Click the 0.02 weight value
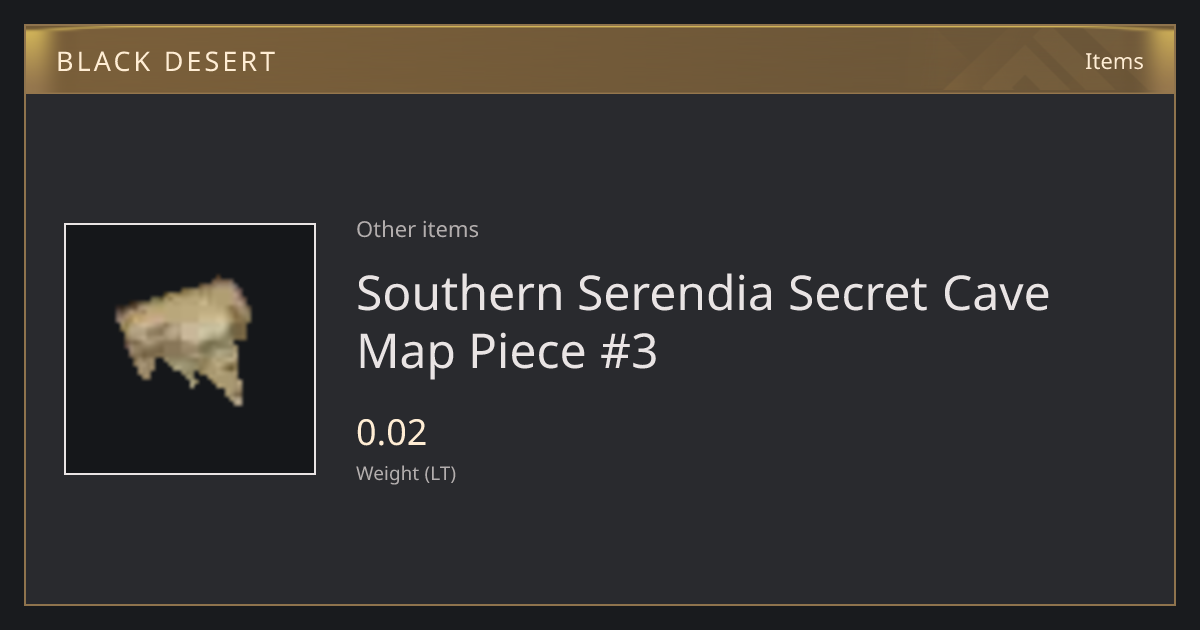The width and height of the screenshot is (1200, 630). point(391,432)
